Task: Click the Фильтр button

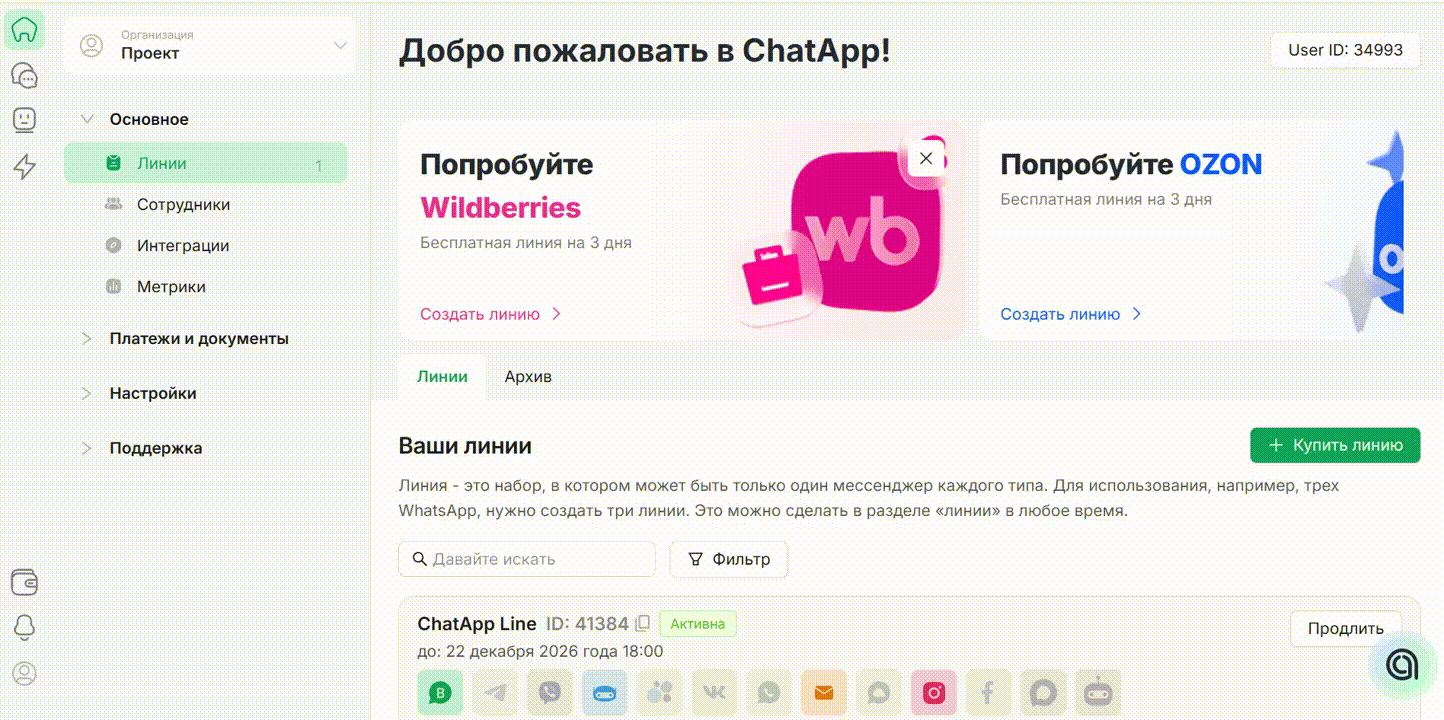Action: pyautogui.click(x=728, y=559)
